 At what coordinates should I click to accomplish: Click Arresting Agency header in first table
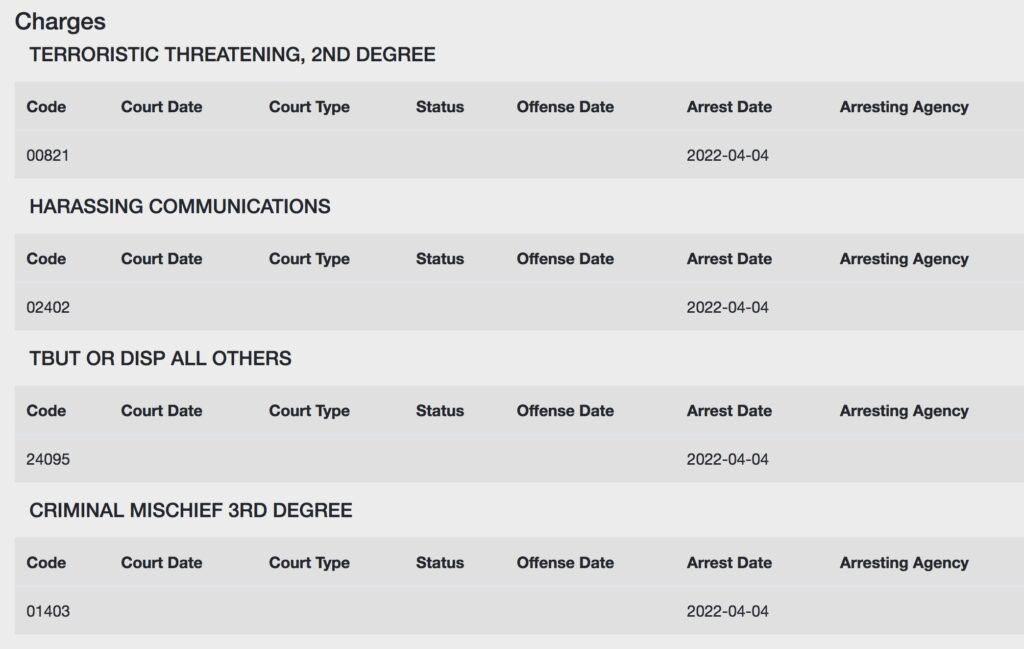[x=904, y=107]
